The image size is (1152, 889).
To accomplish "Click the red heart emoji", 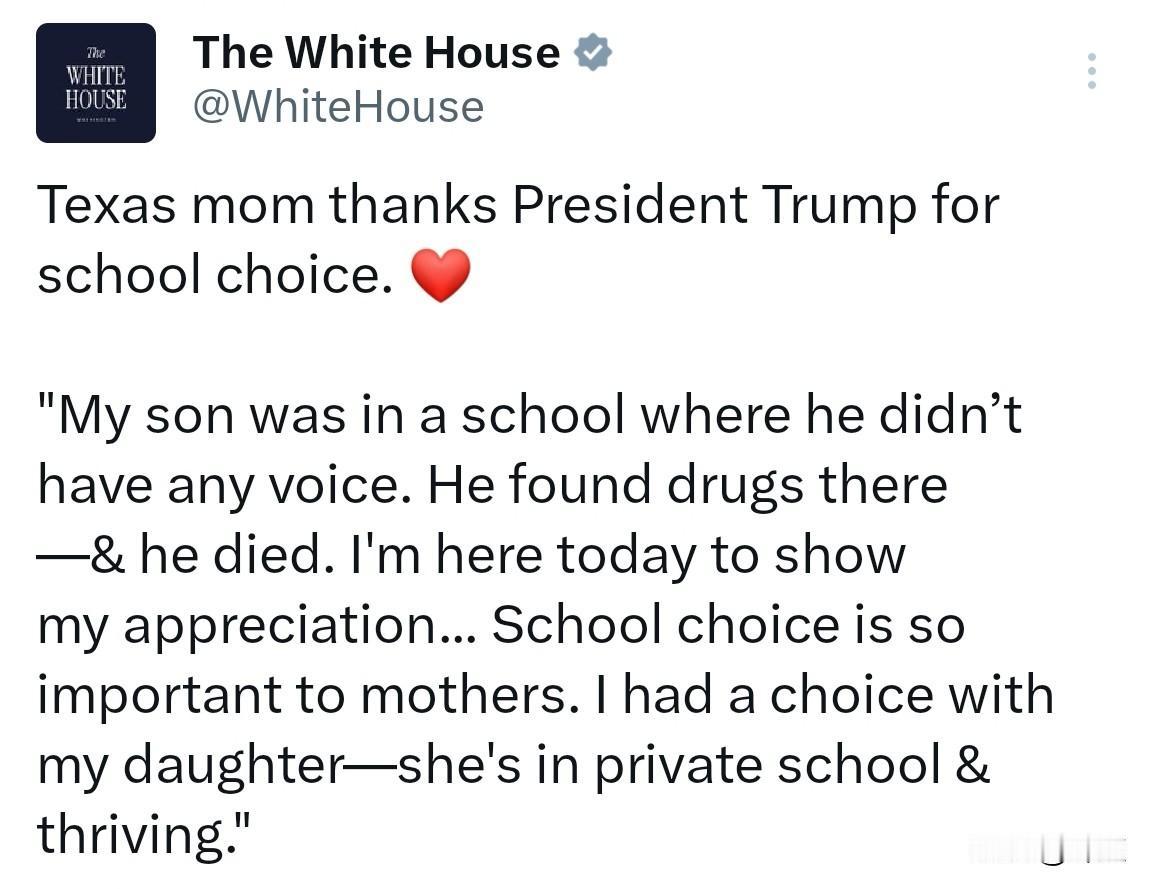I will [x=440, y=275].
